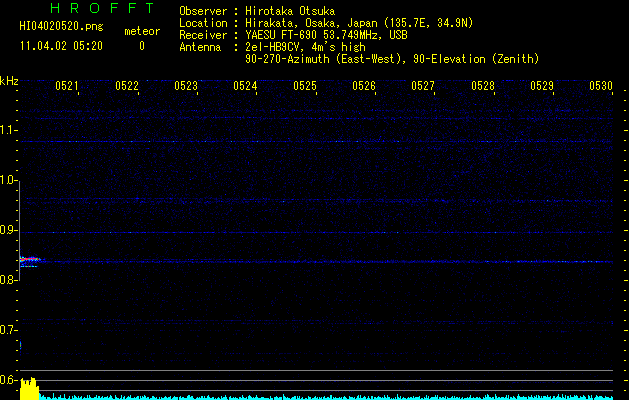Viewport: 629px width, 400px height.
Task: Click the 0524 time marker
Action: (x=245, y=86)
